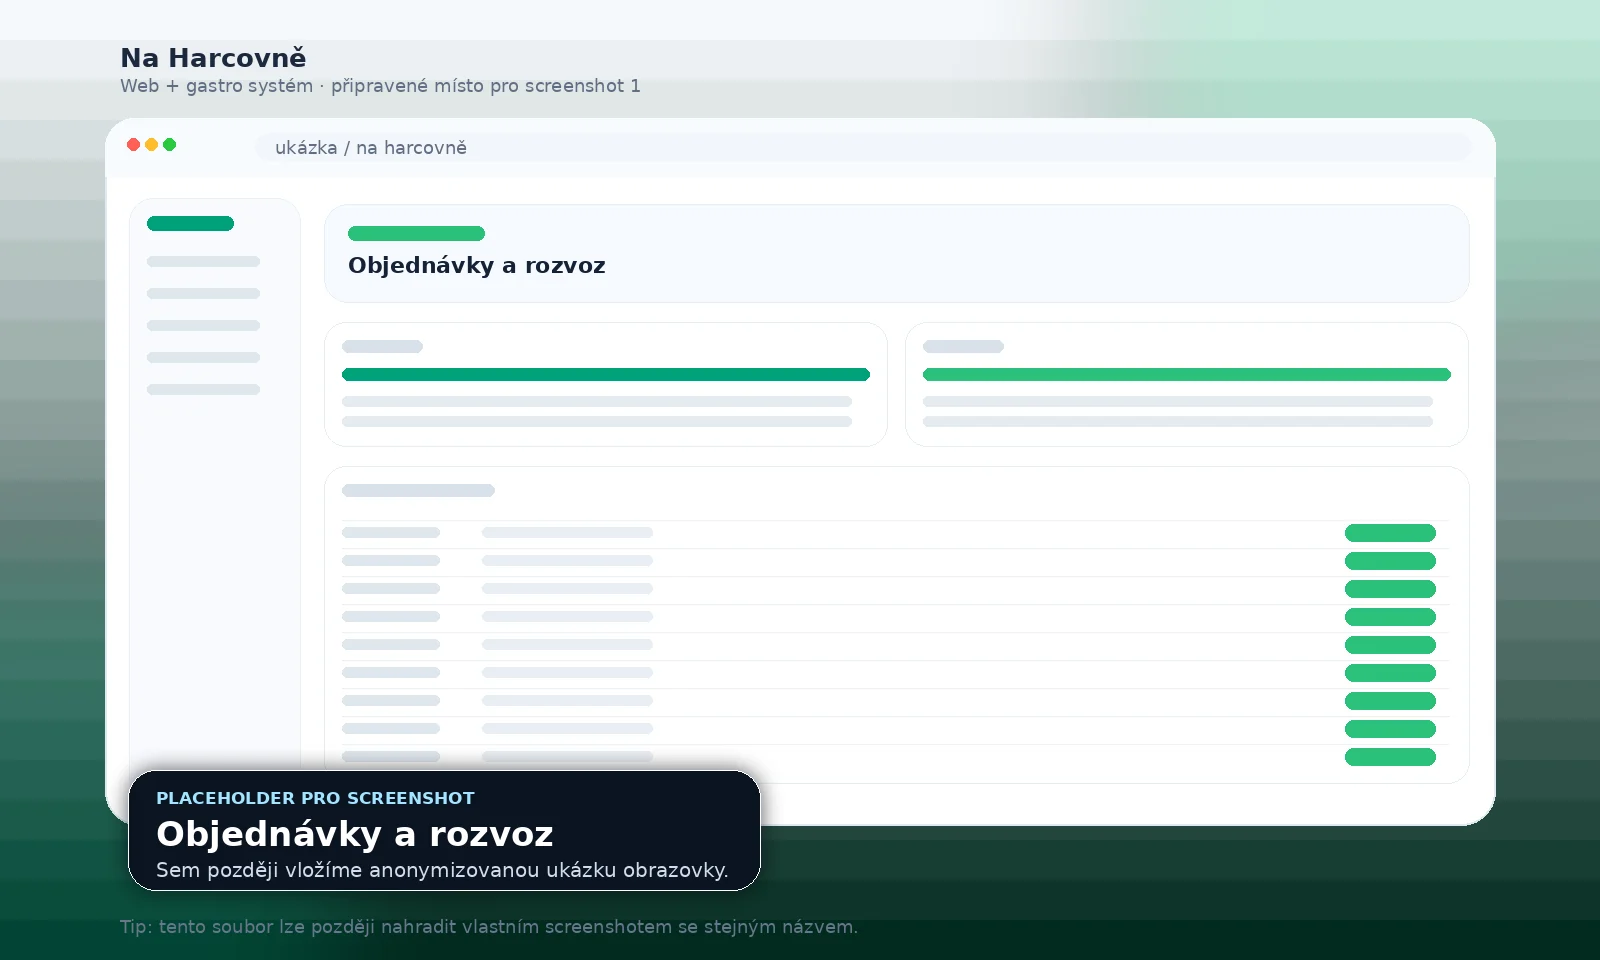Click the yellow minimize dot in window header

(x=151, y=145)
